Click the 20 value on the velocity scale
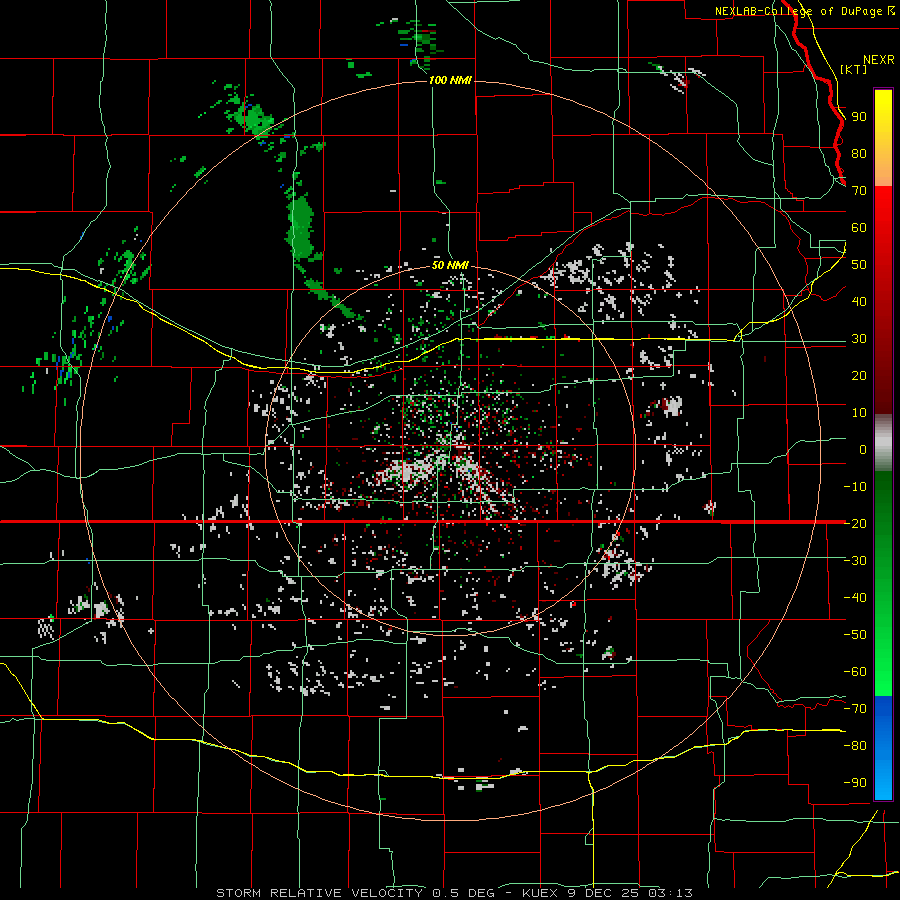This screenshot has width=900, height=900. [x=859, y=375]
